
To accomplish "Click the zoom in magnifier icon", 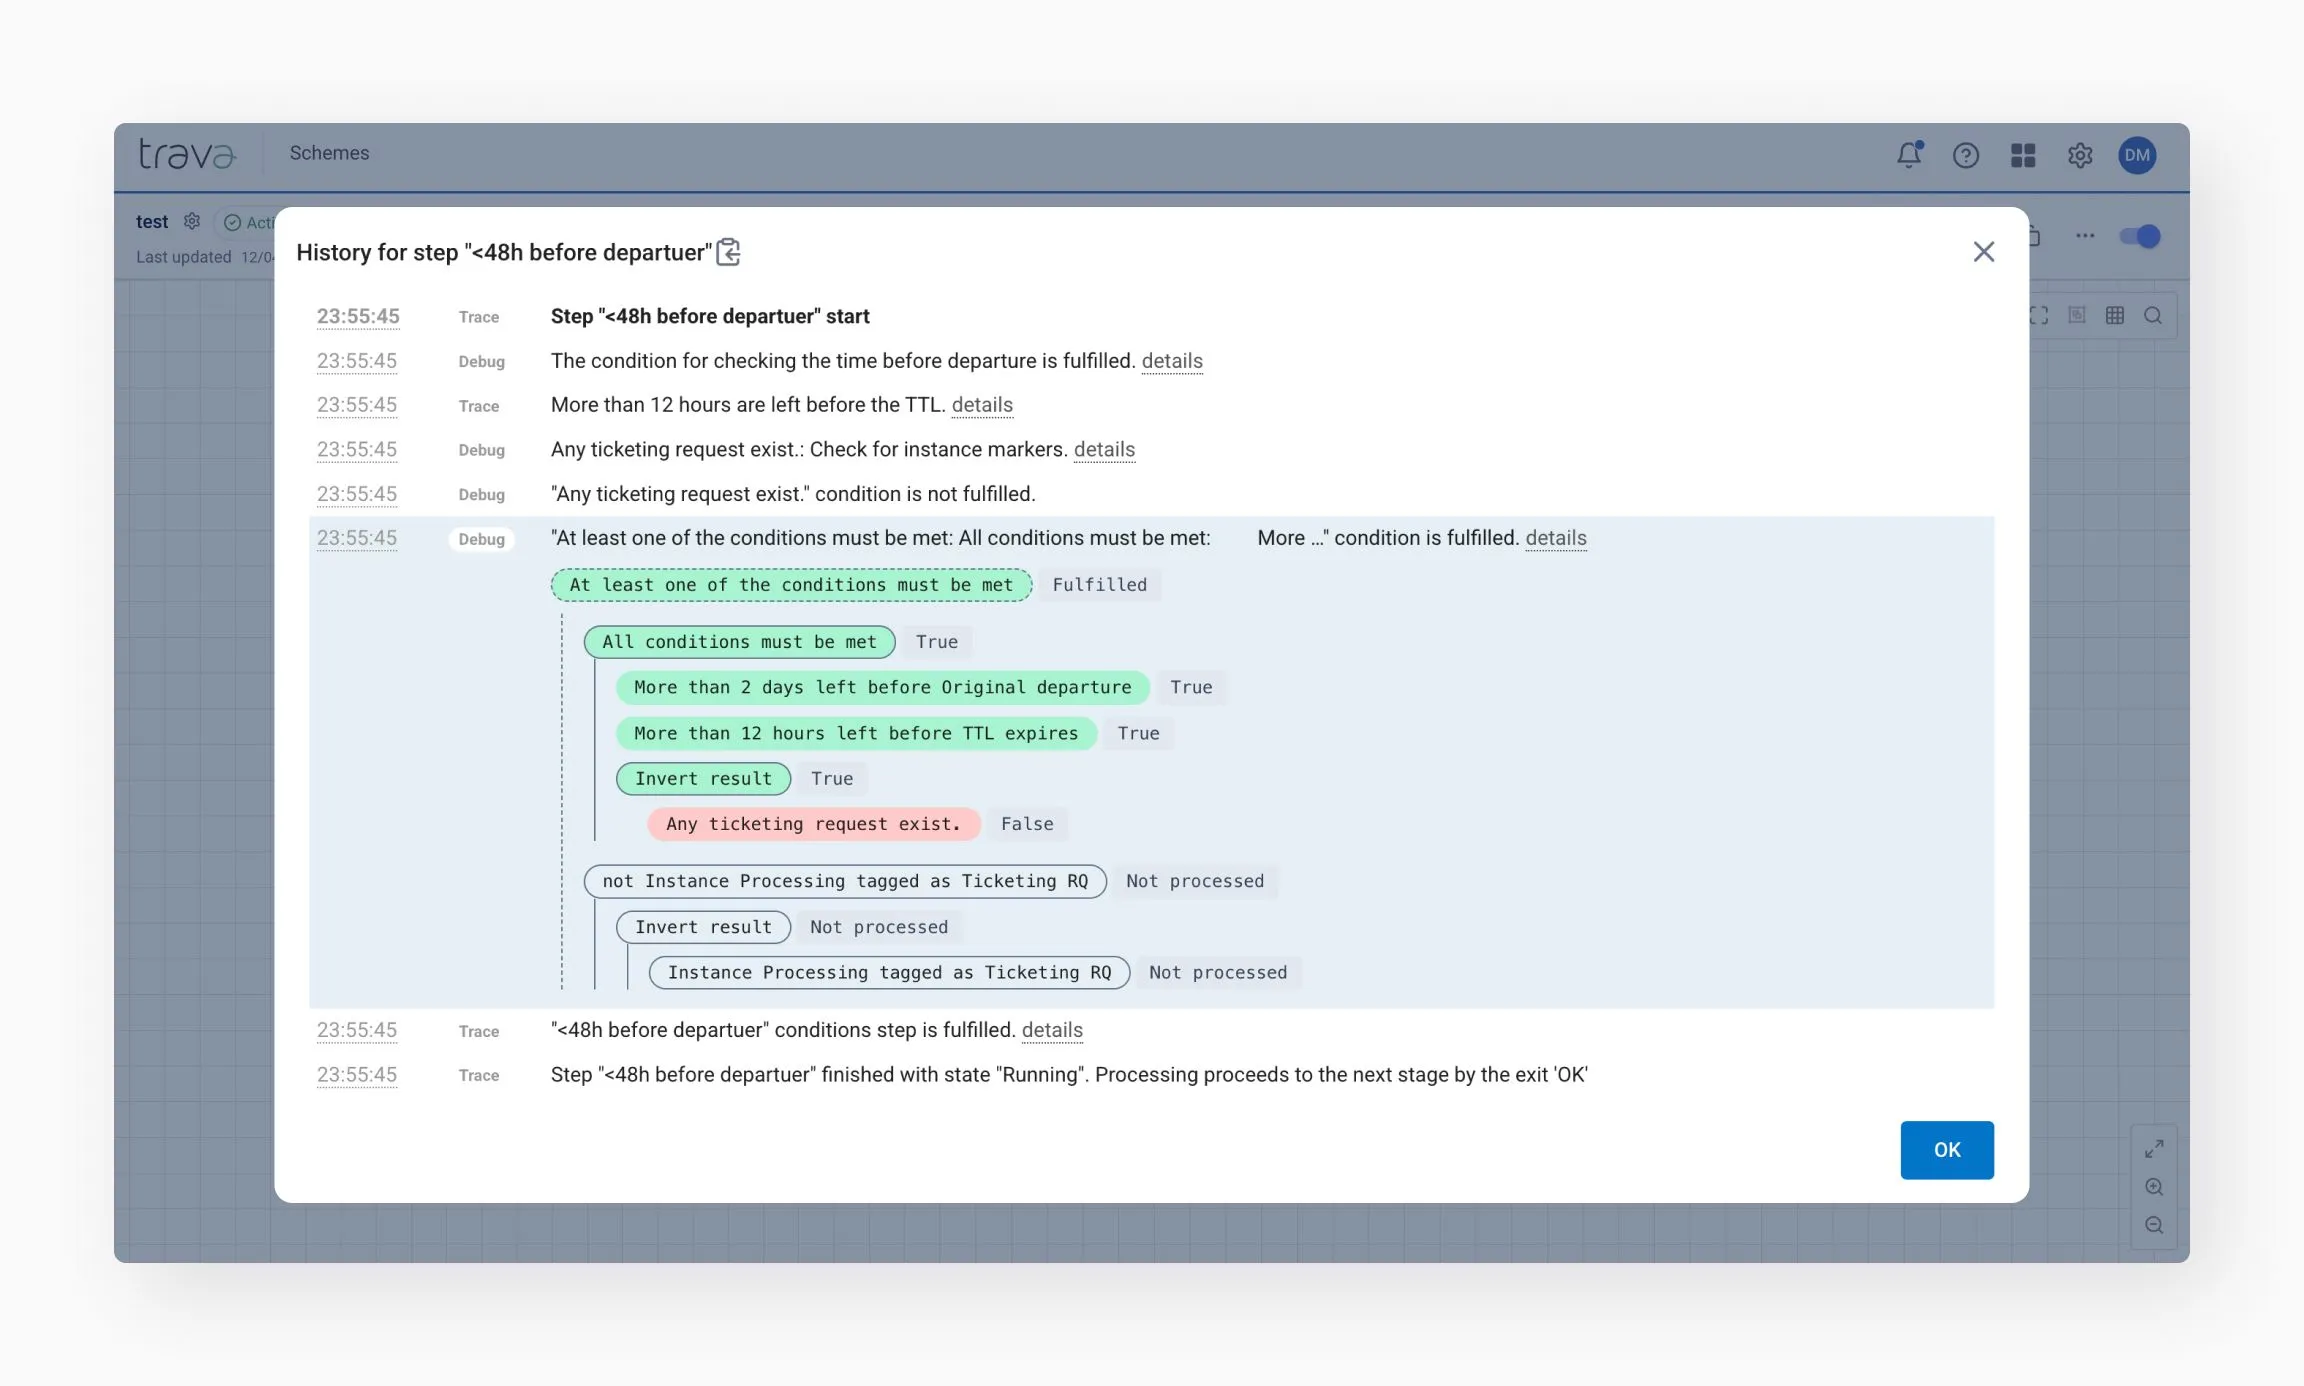I will pos(2154,1187).
